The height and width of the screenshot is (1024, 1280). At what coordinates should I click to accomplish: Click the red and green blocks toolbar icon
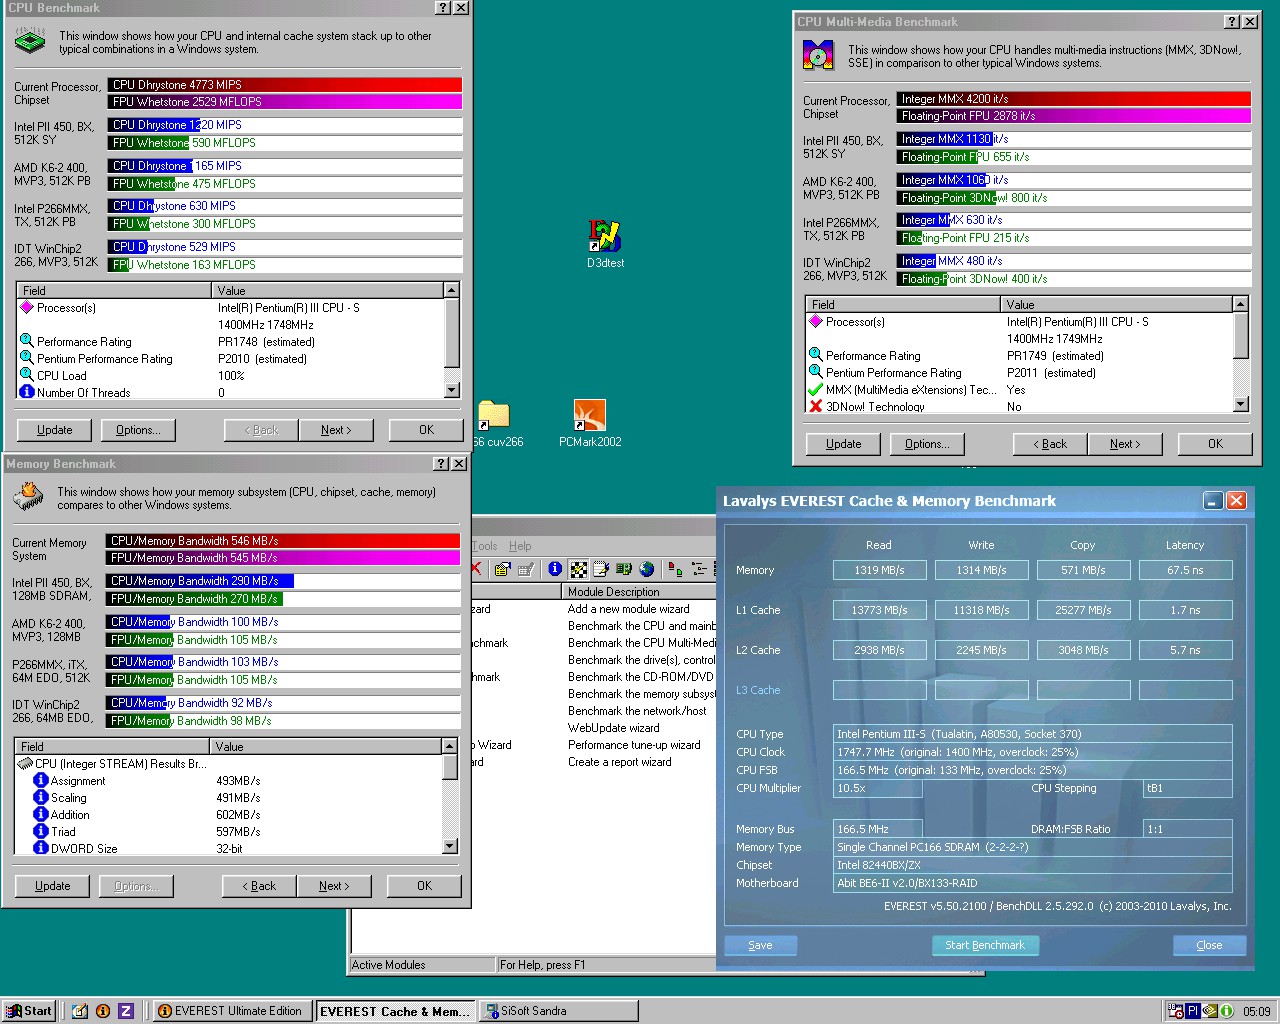(675, 569)
